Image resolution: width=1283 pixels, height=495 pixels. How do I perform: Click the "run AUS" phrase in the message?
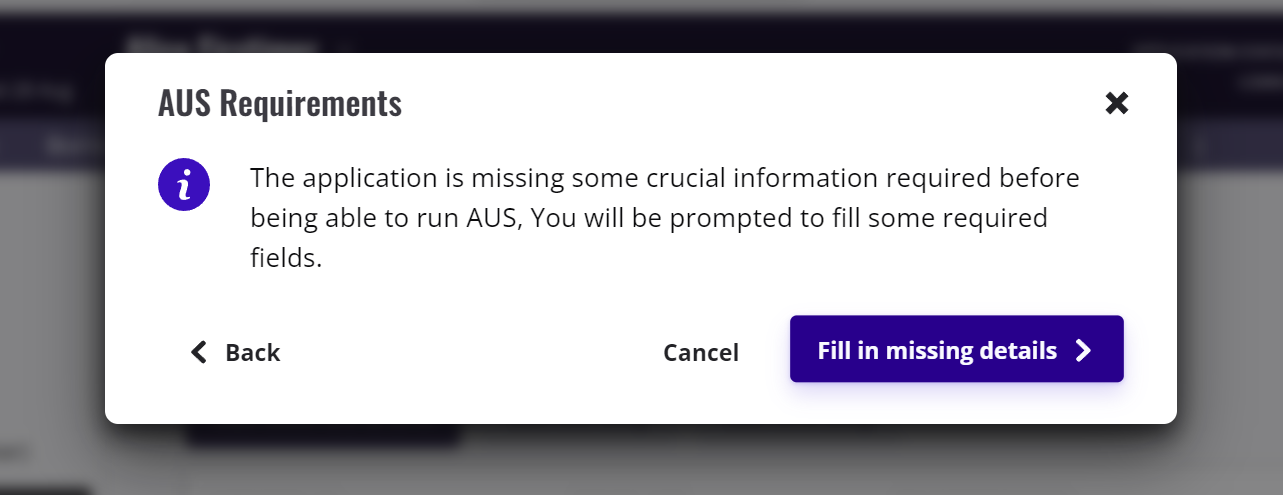point(472,218)
